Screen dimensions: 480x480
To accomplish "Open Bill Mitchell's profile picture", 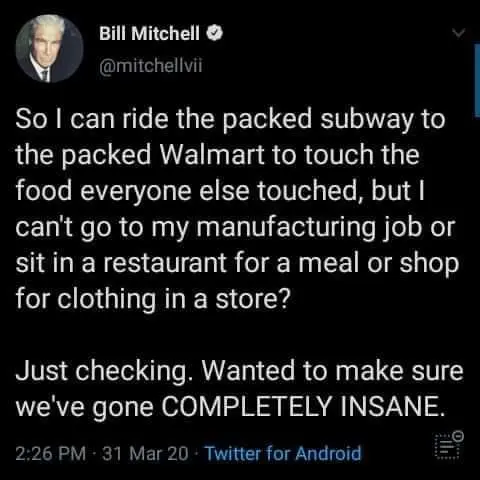I will pos(49,48).
